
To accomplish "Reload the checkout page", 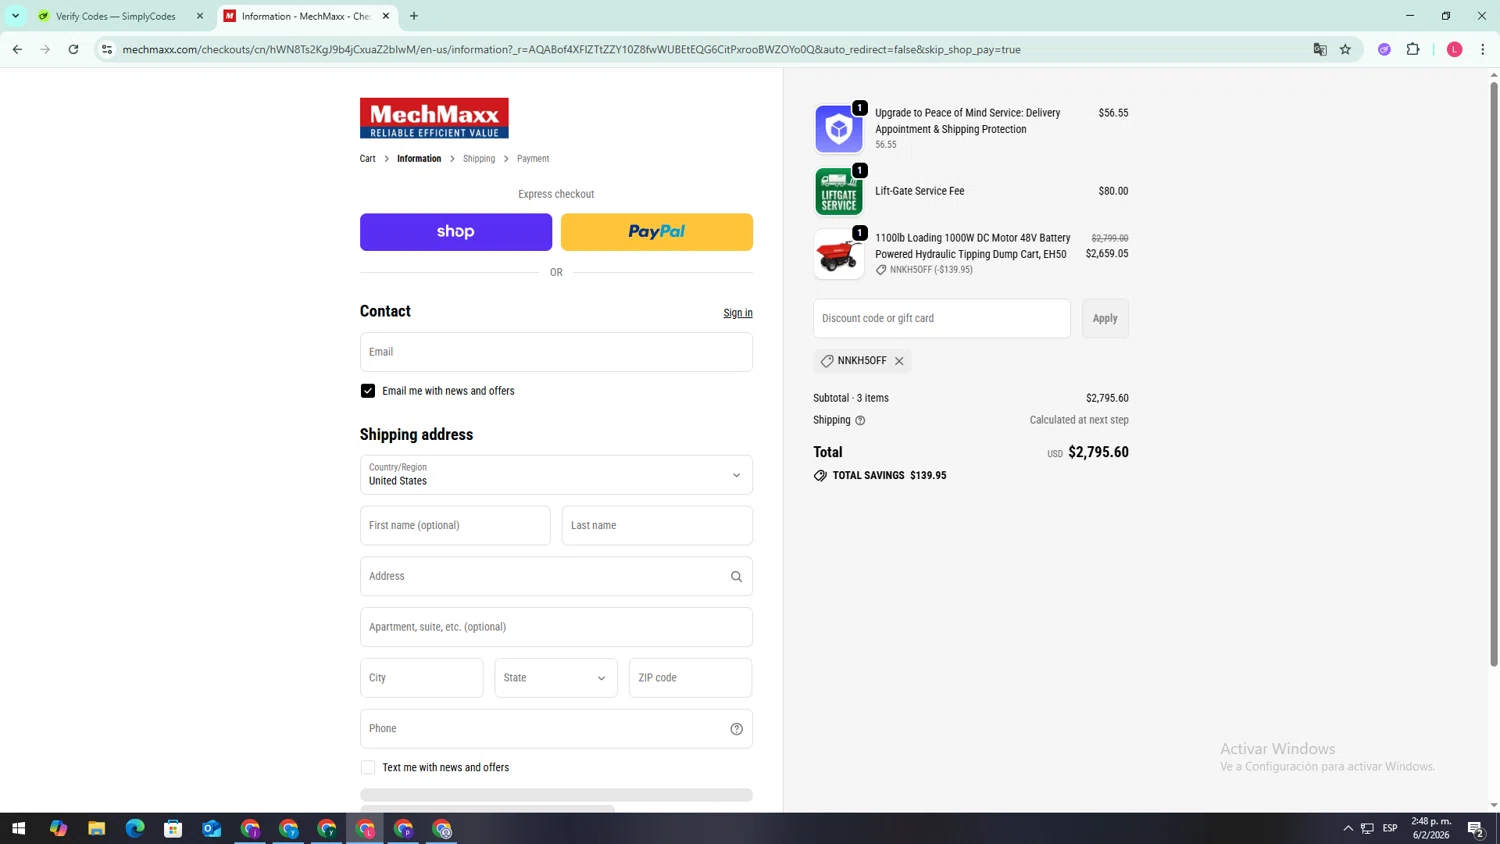I will click(x=73, y=49).
